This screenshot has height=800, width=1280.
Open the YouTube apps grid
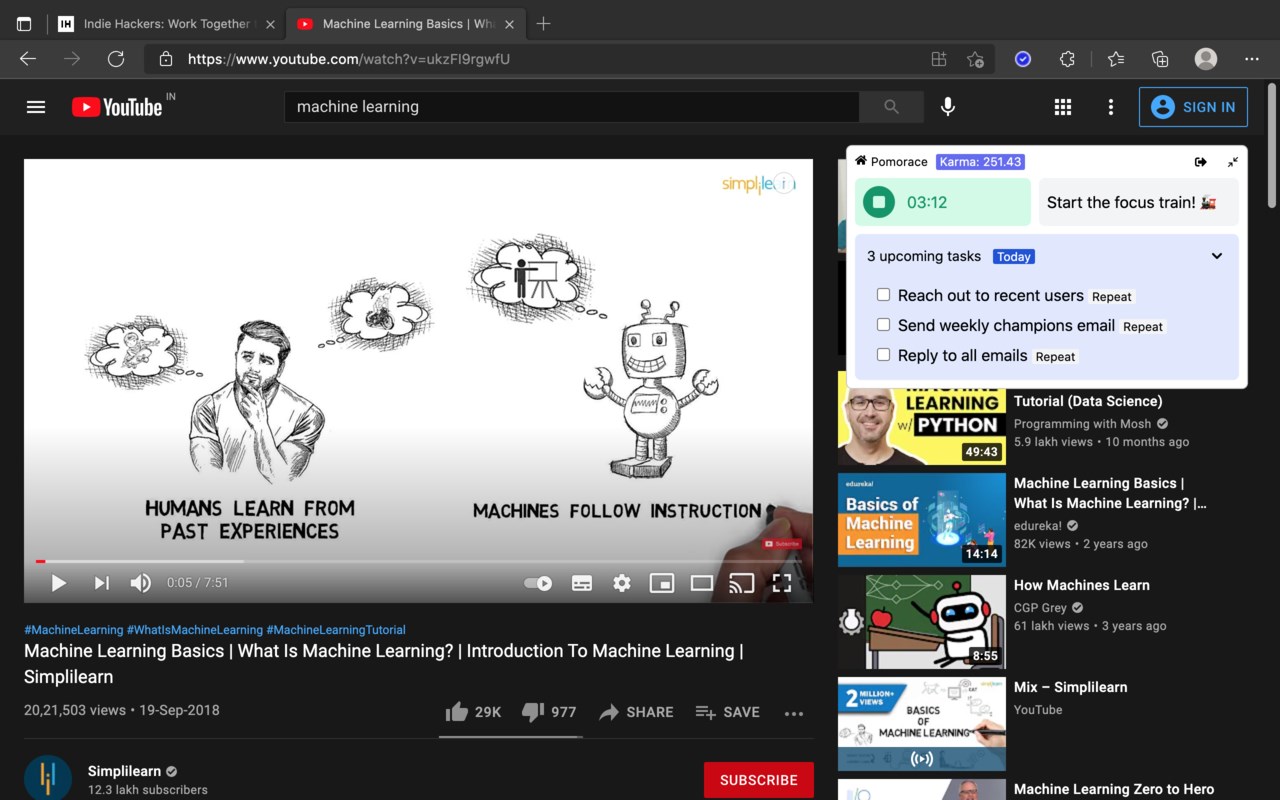(1063, 107)
